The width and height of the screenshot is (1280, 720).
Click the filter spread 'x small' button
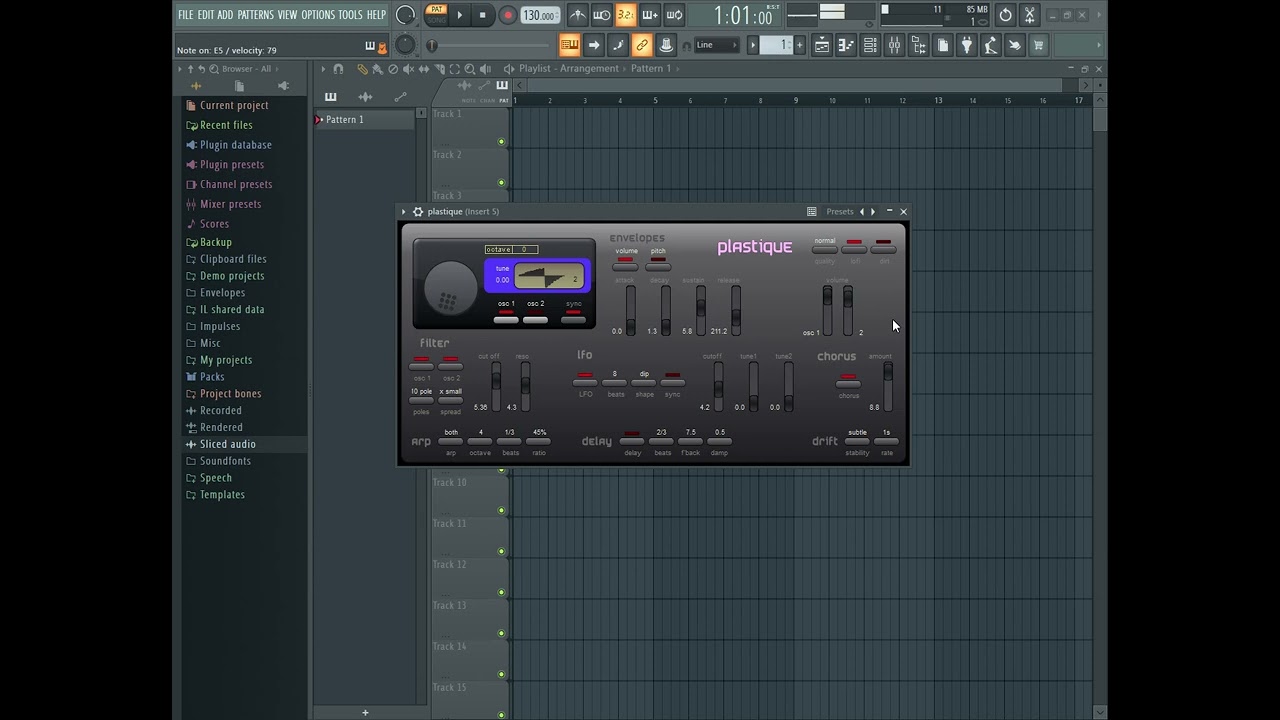point(450,400)
